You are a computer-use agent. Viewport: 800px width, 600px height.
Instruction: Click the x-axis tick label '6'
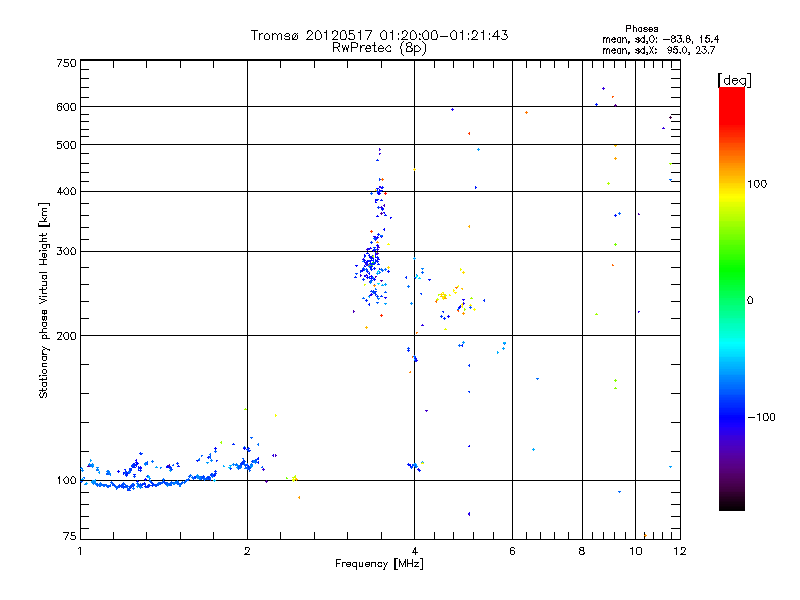(x=512, y=551)
